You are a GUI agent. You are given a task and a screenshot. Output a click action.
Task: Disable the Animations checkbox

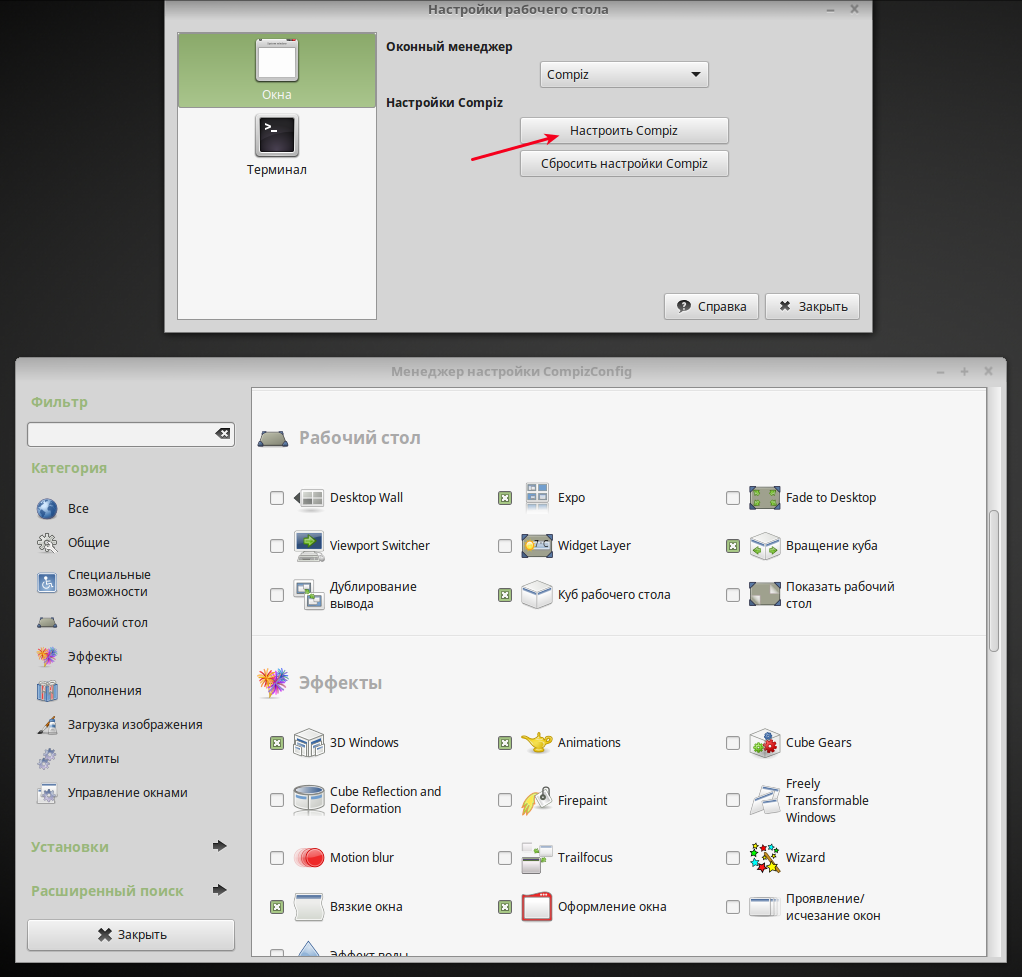pos(505,743)
